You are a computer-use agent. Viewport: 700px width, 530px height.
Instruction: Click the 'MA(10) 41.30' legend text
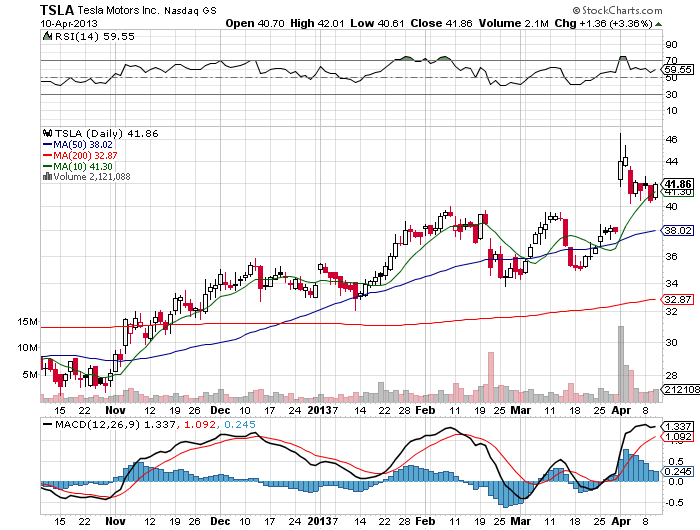83,166
